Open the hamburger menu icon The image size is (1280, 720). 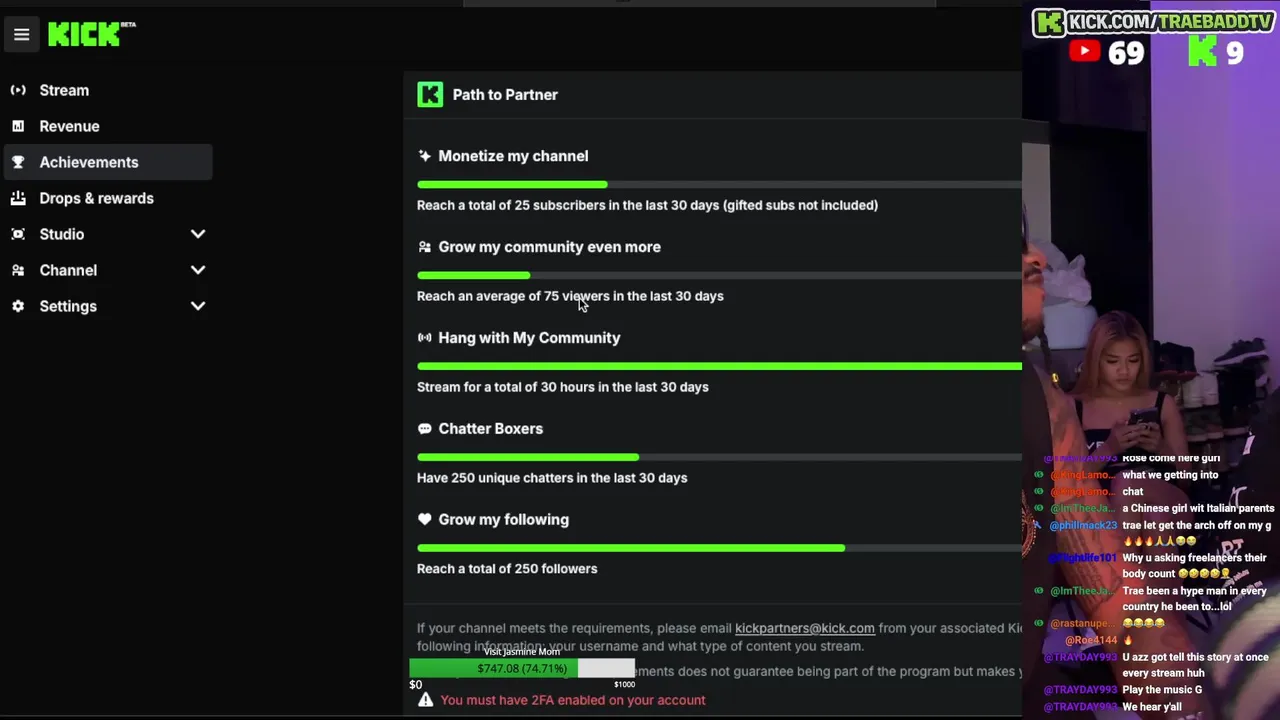point(21,35)
